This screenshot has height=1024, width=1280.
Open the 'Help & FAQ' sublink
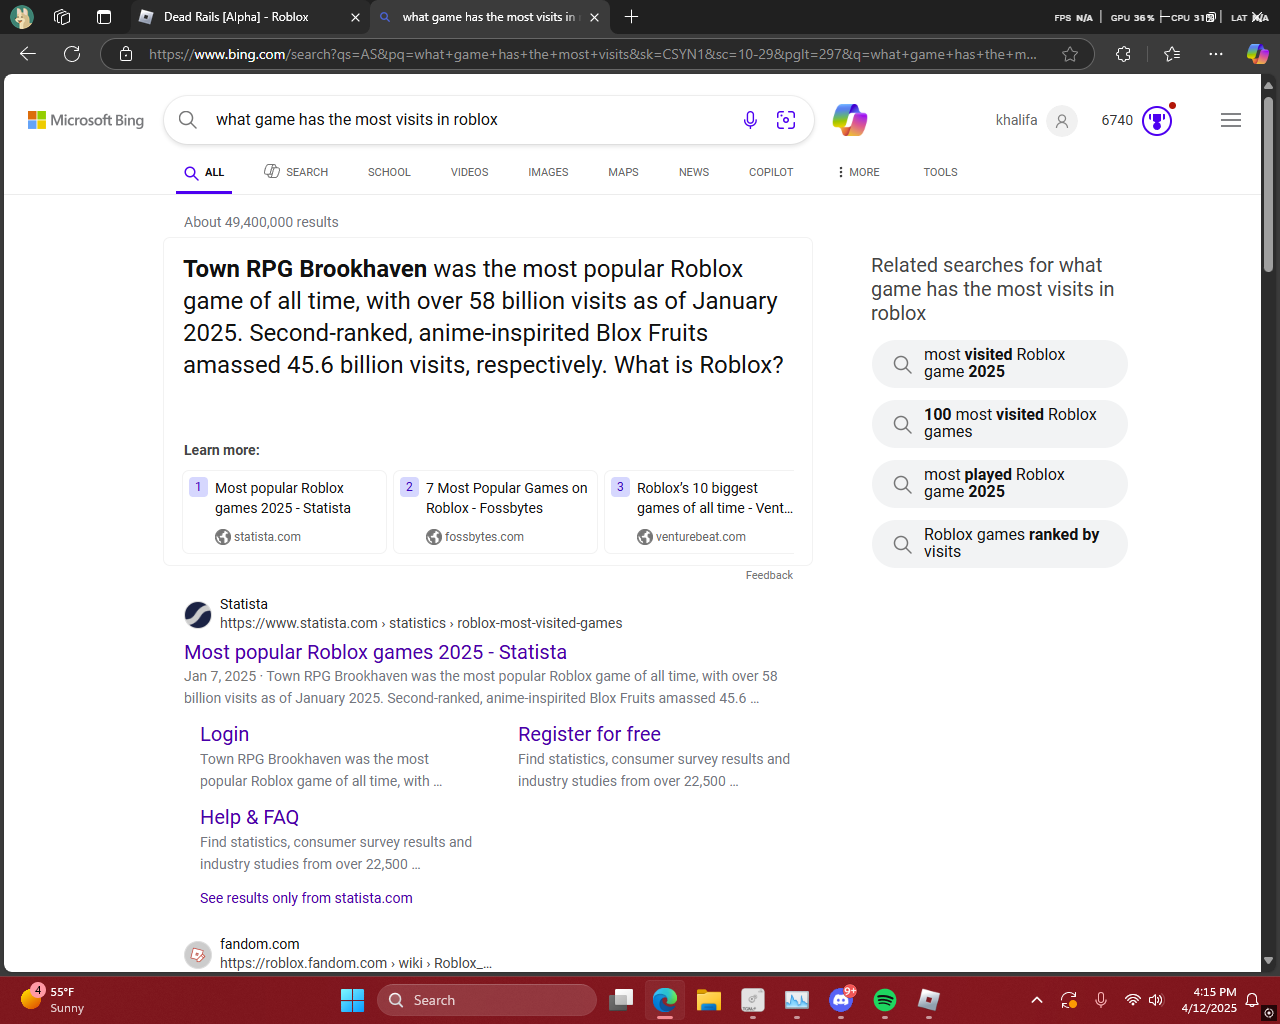tap(249, 817)
